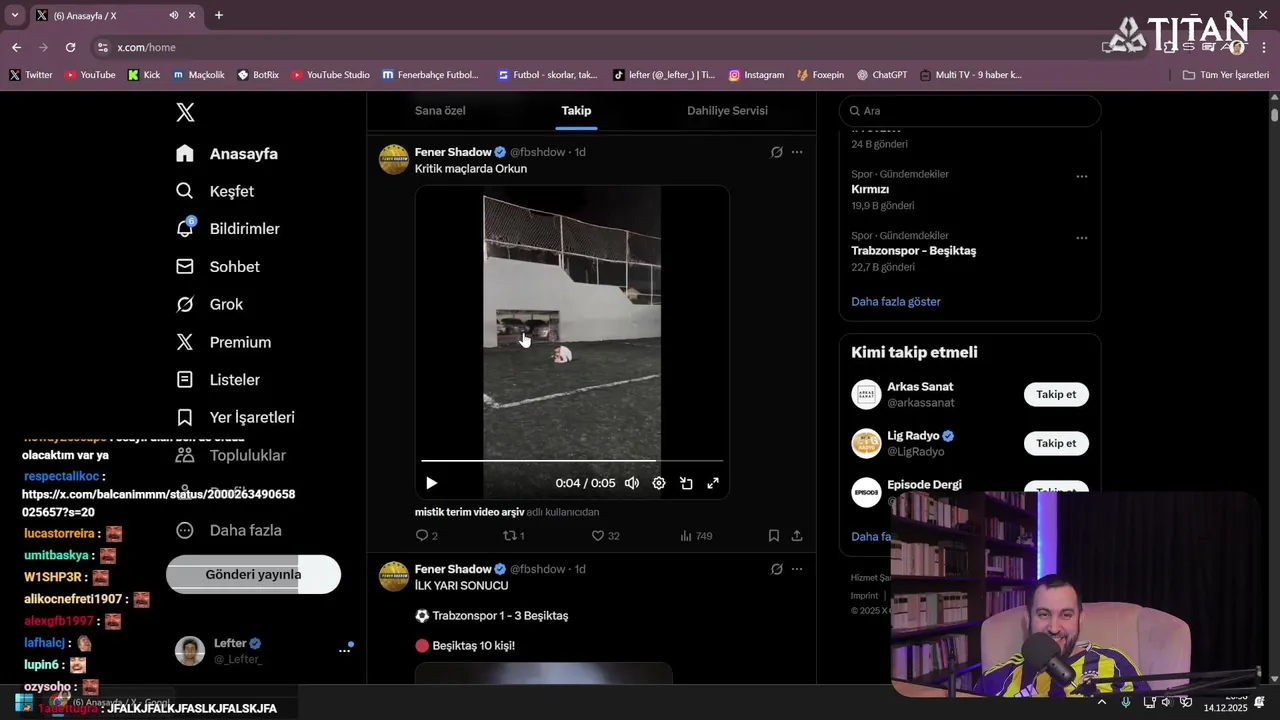
Task: Switch to the Dahiliye Servisi tab
Action: (727, 111)
